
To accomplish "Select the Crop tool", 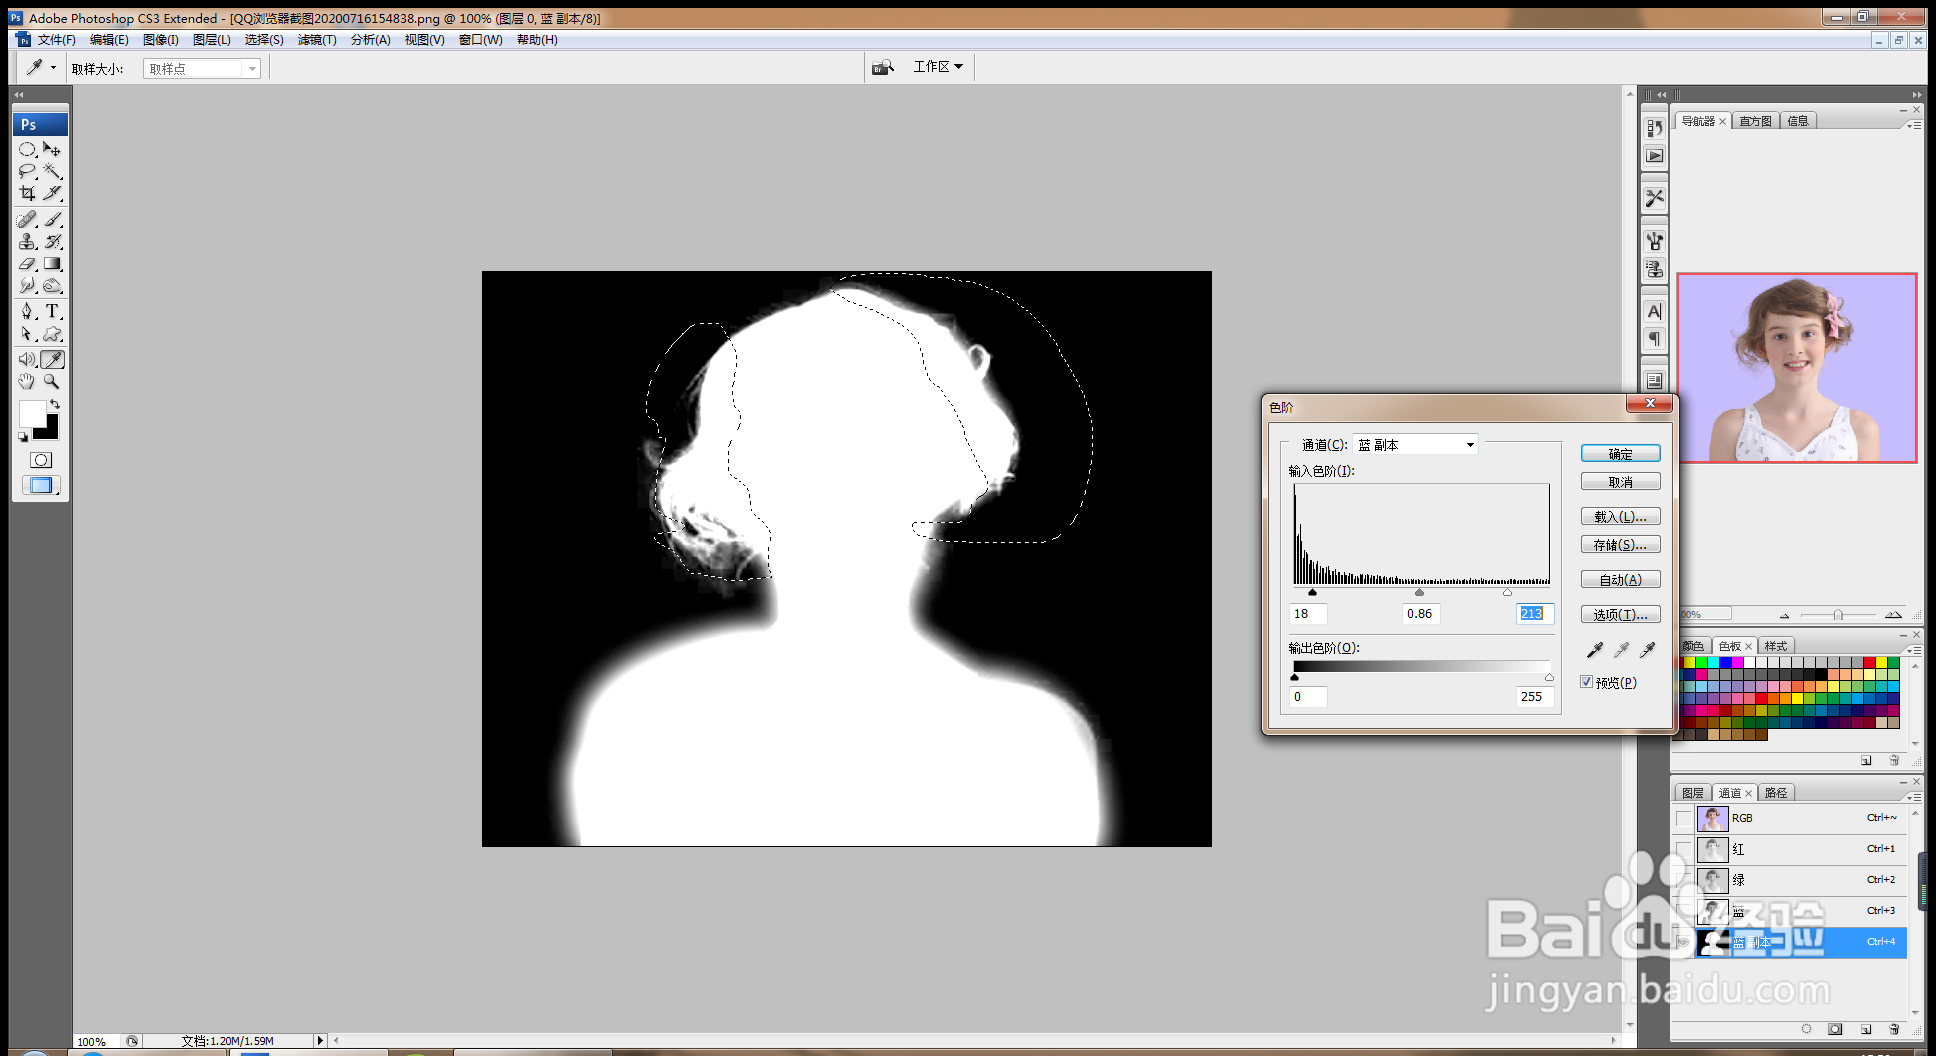I will (27, 193).
